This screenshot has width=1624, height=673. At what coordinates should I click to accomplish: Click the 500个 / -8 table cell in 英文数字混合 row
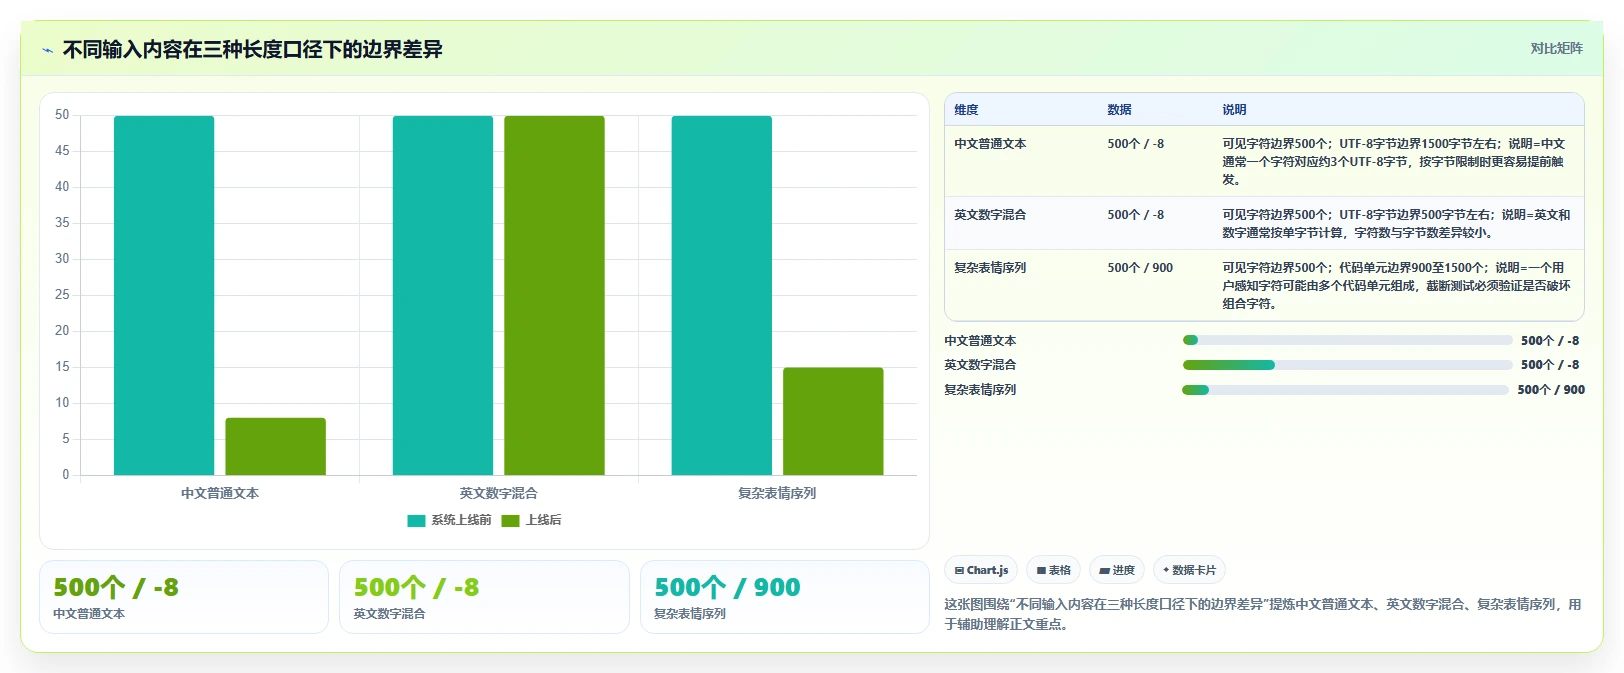1136,215
